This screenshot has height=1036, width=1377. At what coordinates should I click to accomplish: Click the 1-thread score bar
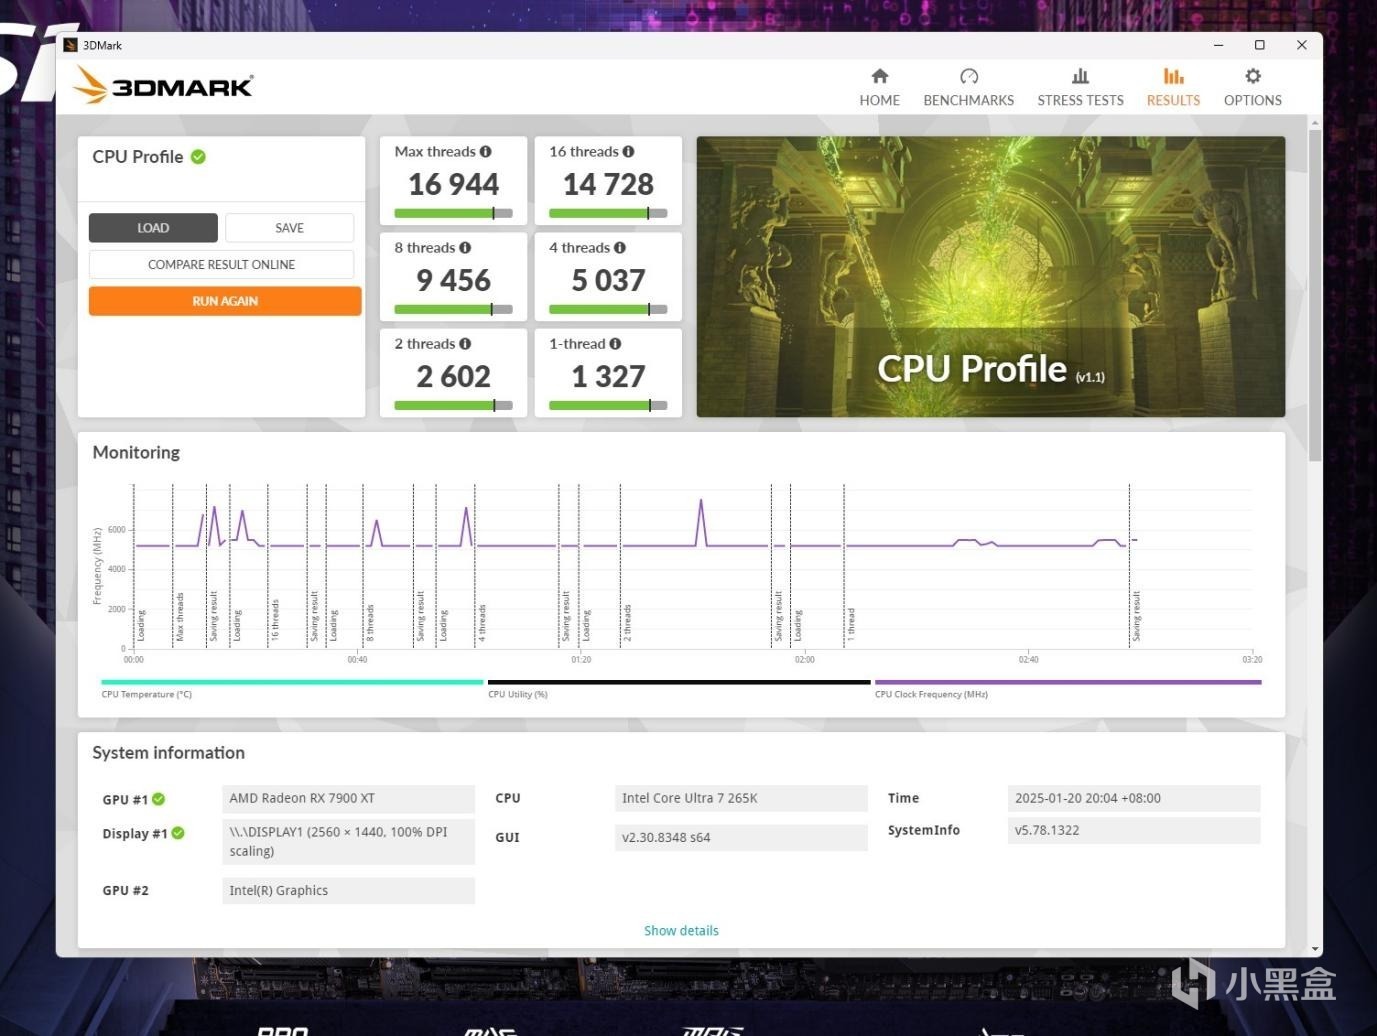coord(608,405)
